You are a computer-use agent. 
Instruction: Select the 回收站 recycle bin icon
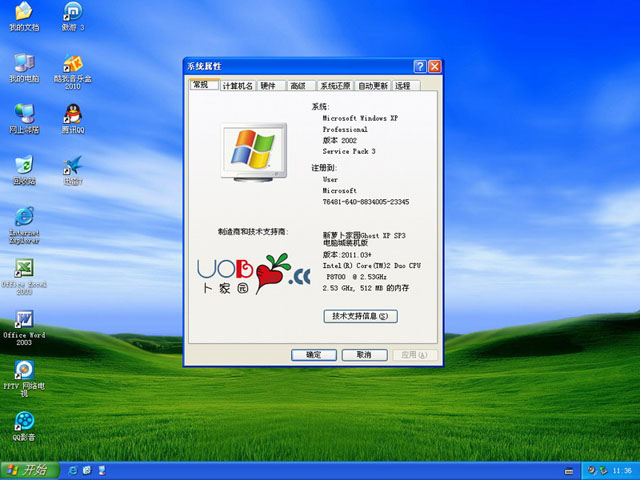click(x=24, y=170)
